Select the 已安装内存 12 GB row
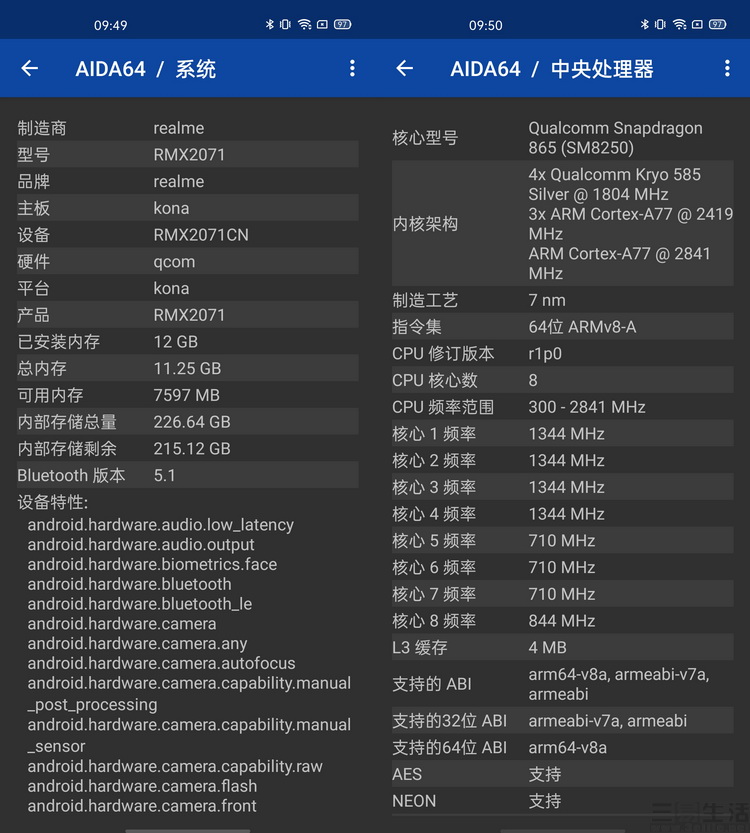This screenshot has width=750, height=833. tap(188, 342)
